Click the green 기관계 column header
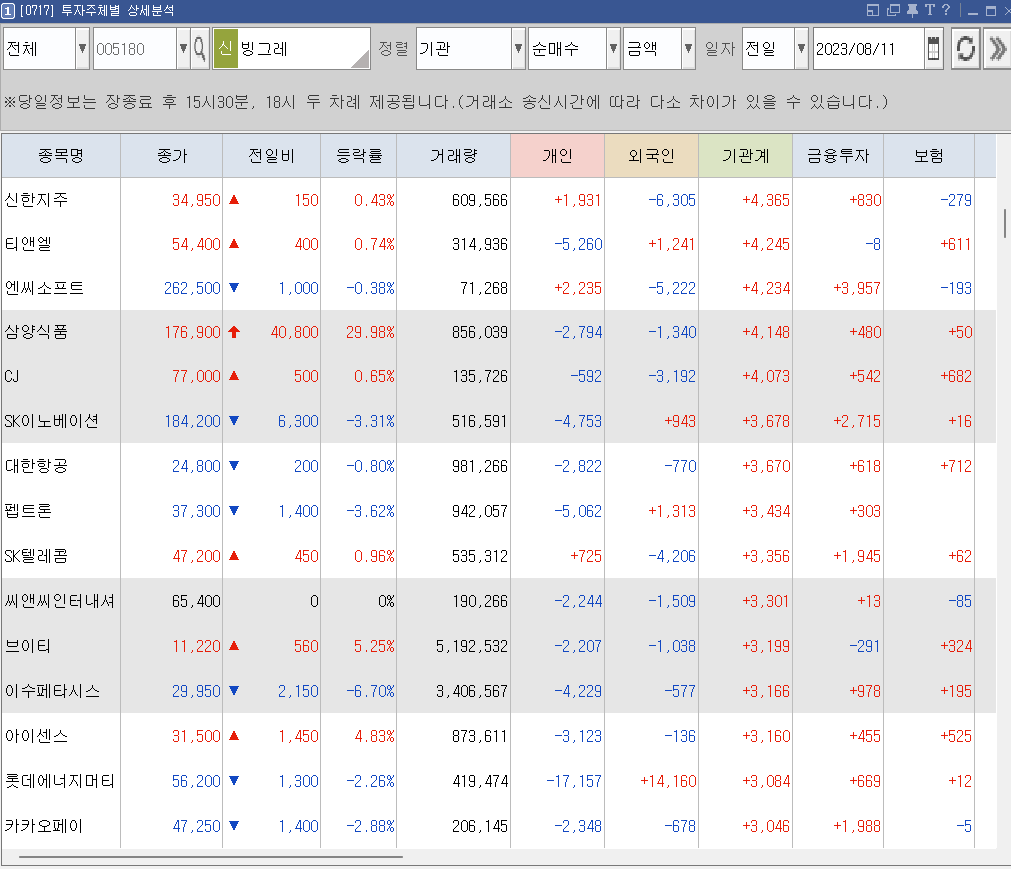 [x=745, y=155]
